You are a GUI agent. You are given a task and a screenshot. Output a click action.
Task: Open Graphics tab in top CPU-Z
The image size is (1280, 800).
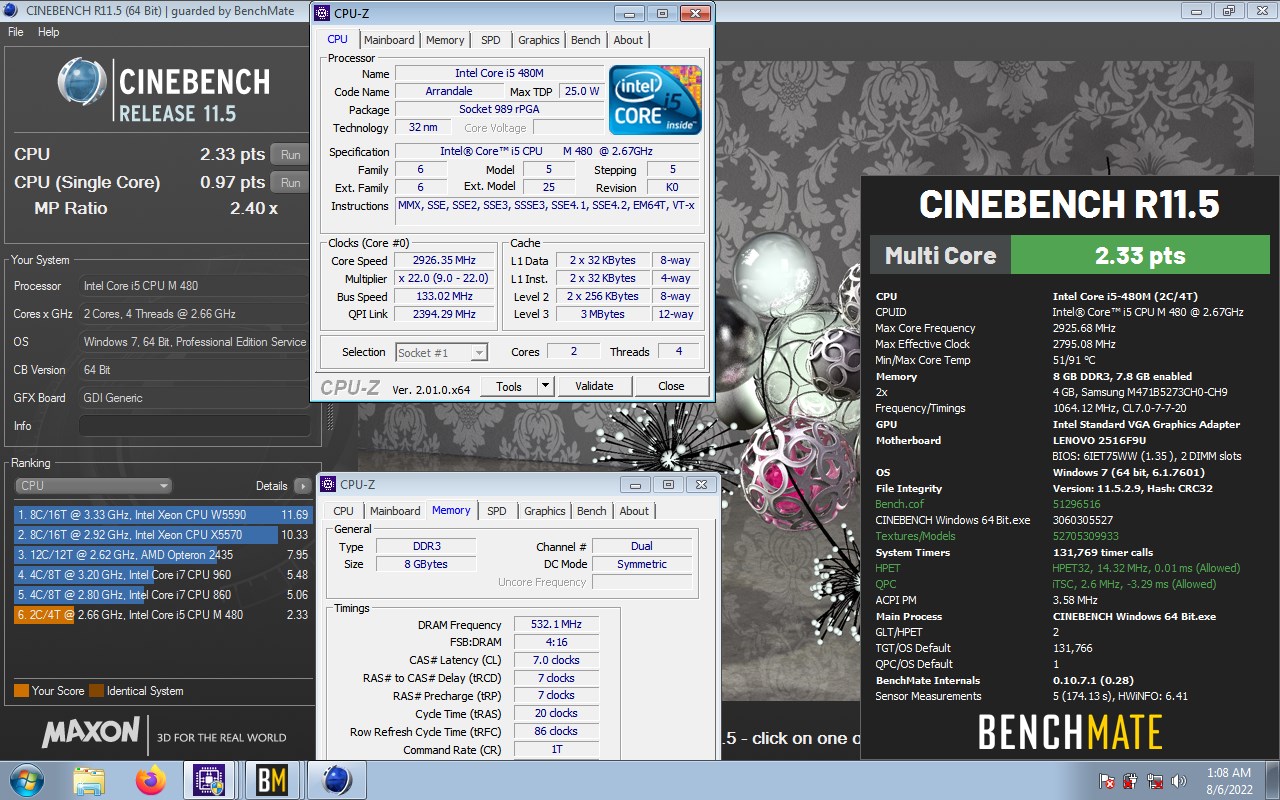tap(539, 40)
